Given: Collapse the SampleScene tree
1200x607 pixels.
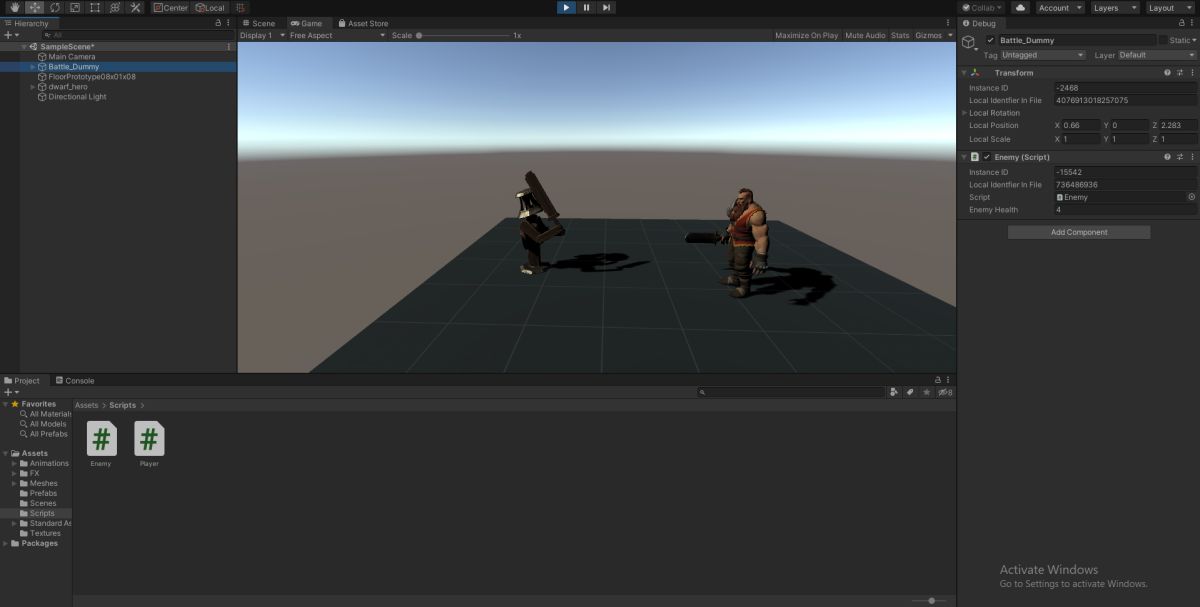Looking at the screenshot, I should click(24, 47).
